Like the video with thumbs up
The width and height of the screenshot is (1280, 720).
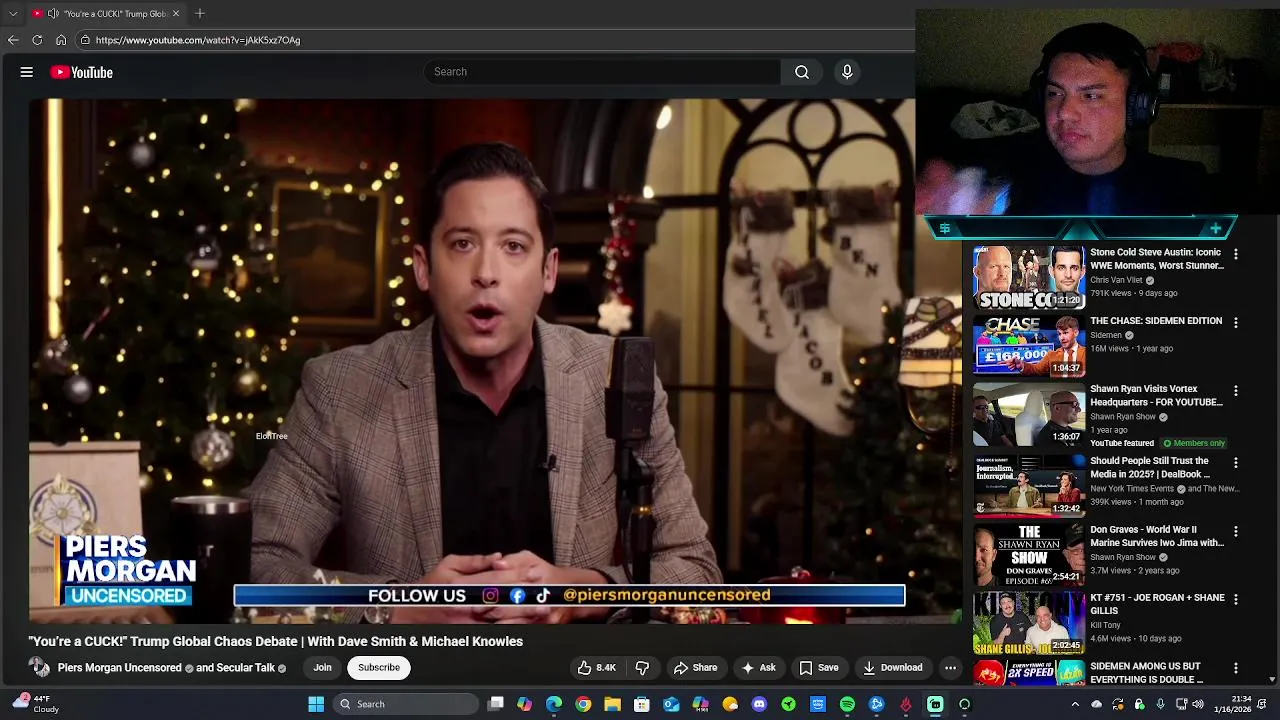coord(596,667)
